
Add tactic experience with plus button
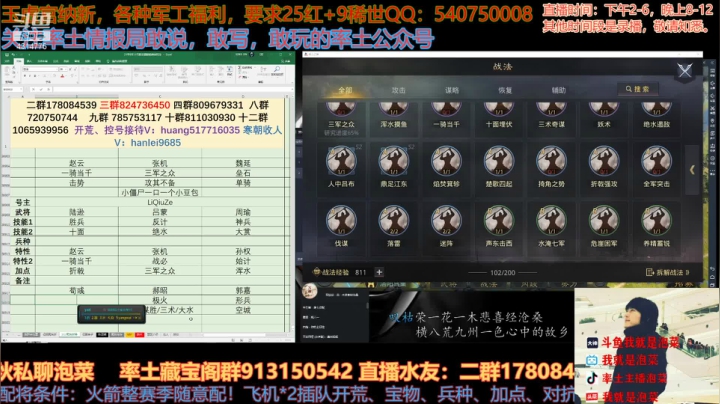click(x=379, y=272)
